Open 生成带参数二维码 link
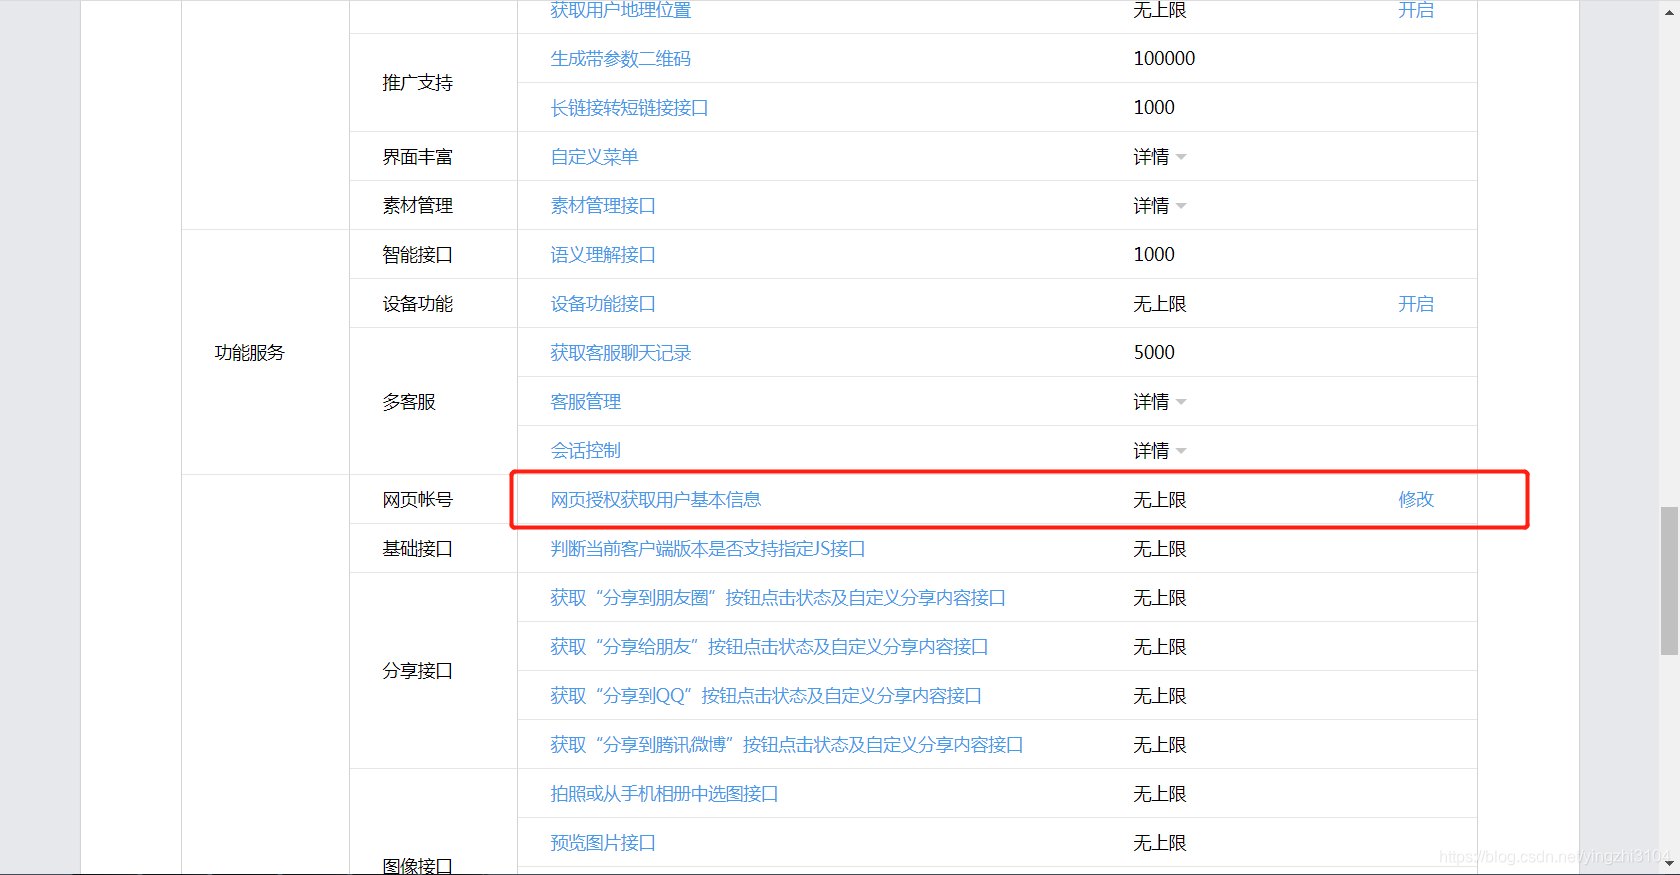 point(620,59)
